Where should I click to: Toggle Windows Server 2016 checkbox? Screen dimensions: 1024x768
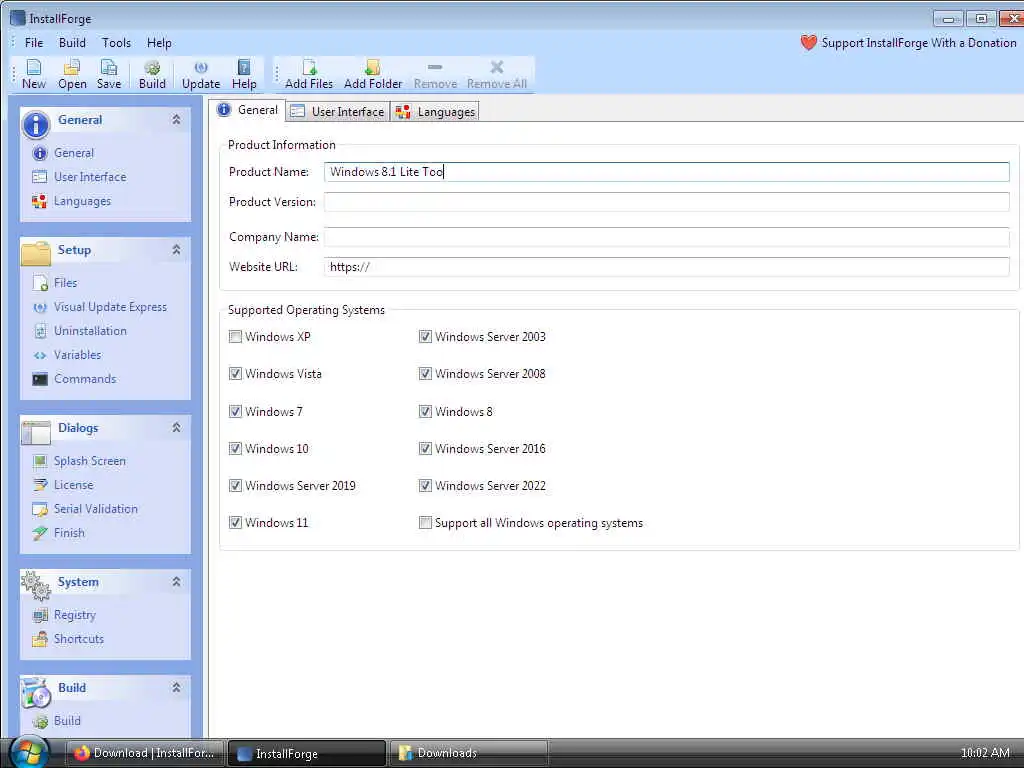[x=425, y=449]
